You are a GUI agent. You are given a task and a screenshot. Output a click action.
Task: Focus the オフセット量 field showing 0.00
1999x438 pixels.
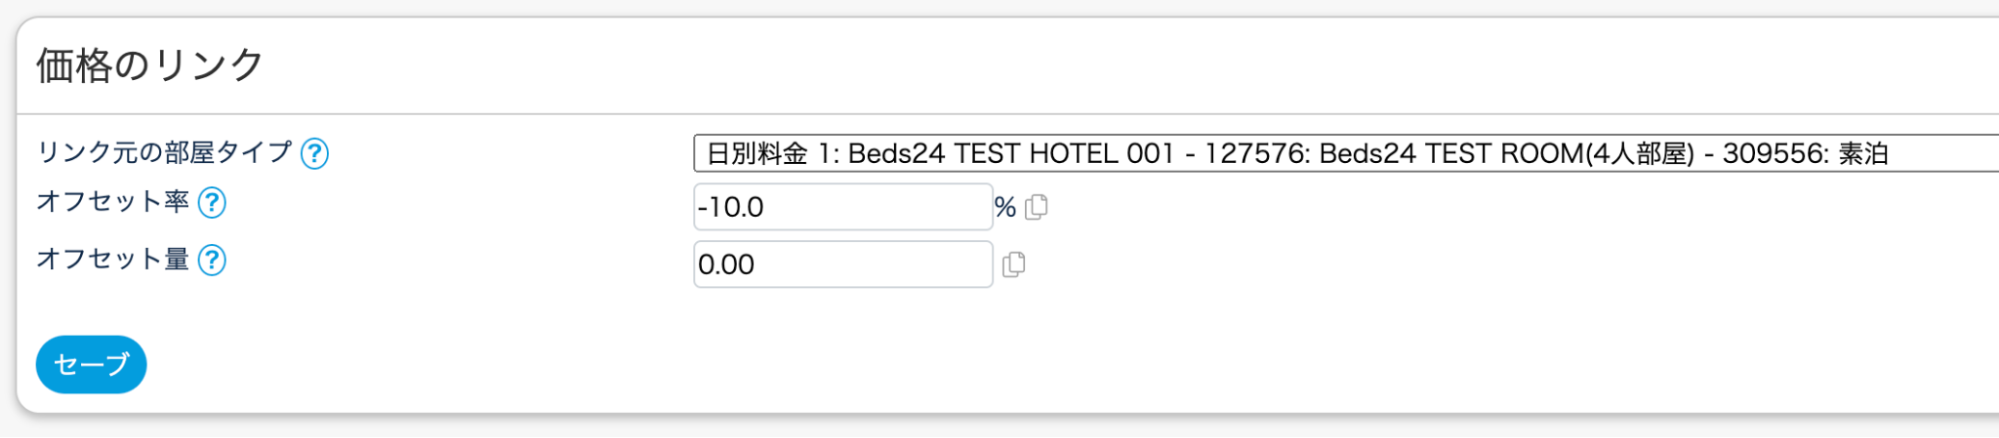[842, 265]
